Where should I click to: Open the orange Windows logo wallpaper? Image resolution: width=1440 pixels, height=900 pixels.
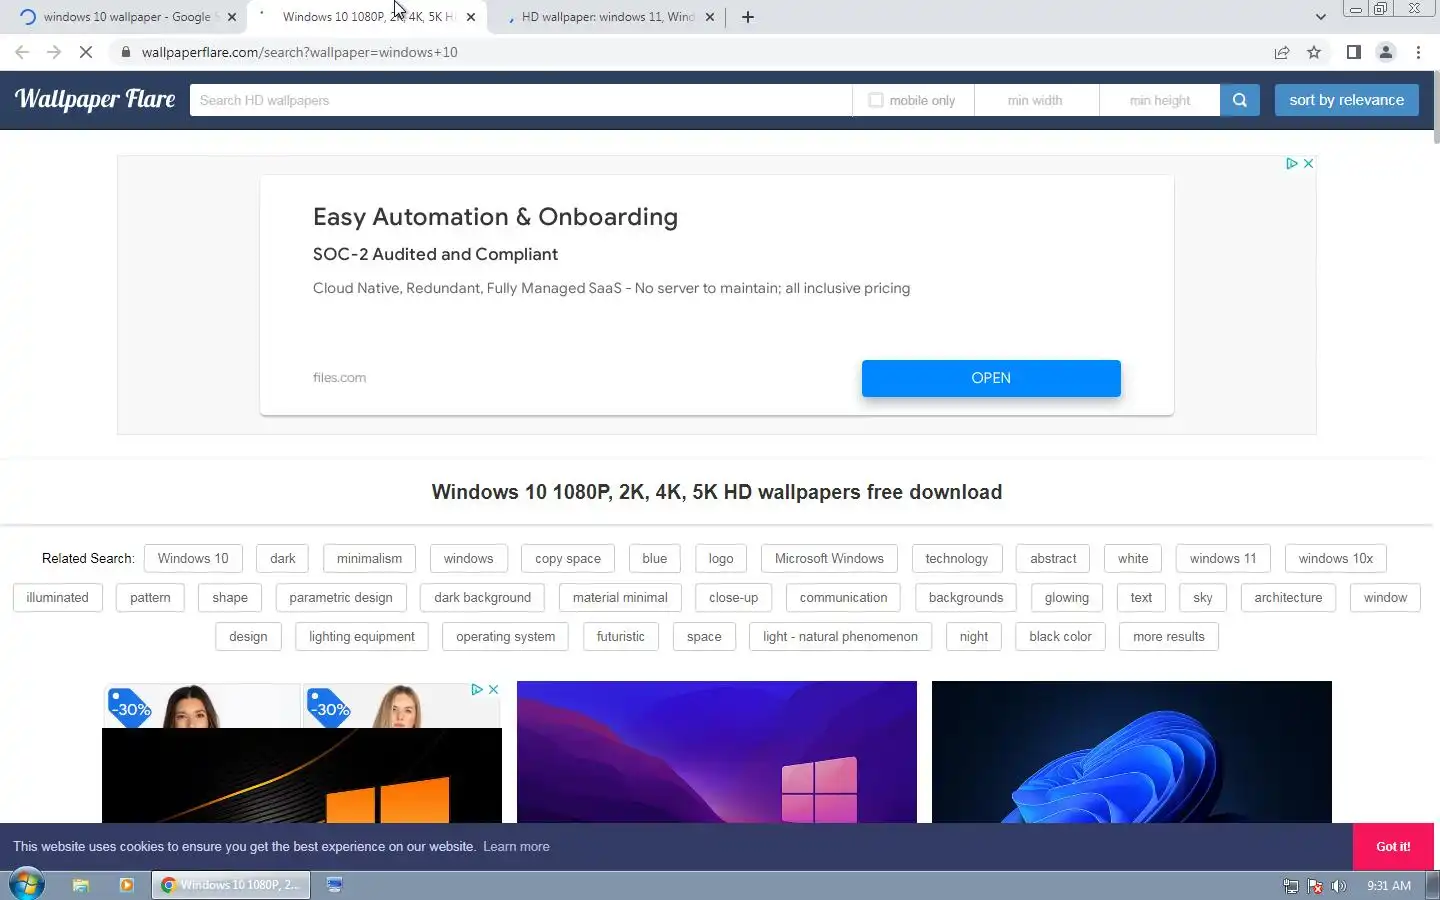click(302, 775)
